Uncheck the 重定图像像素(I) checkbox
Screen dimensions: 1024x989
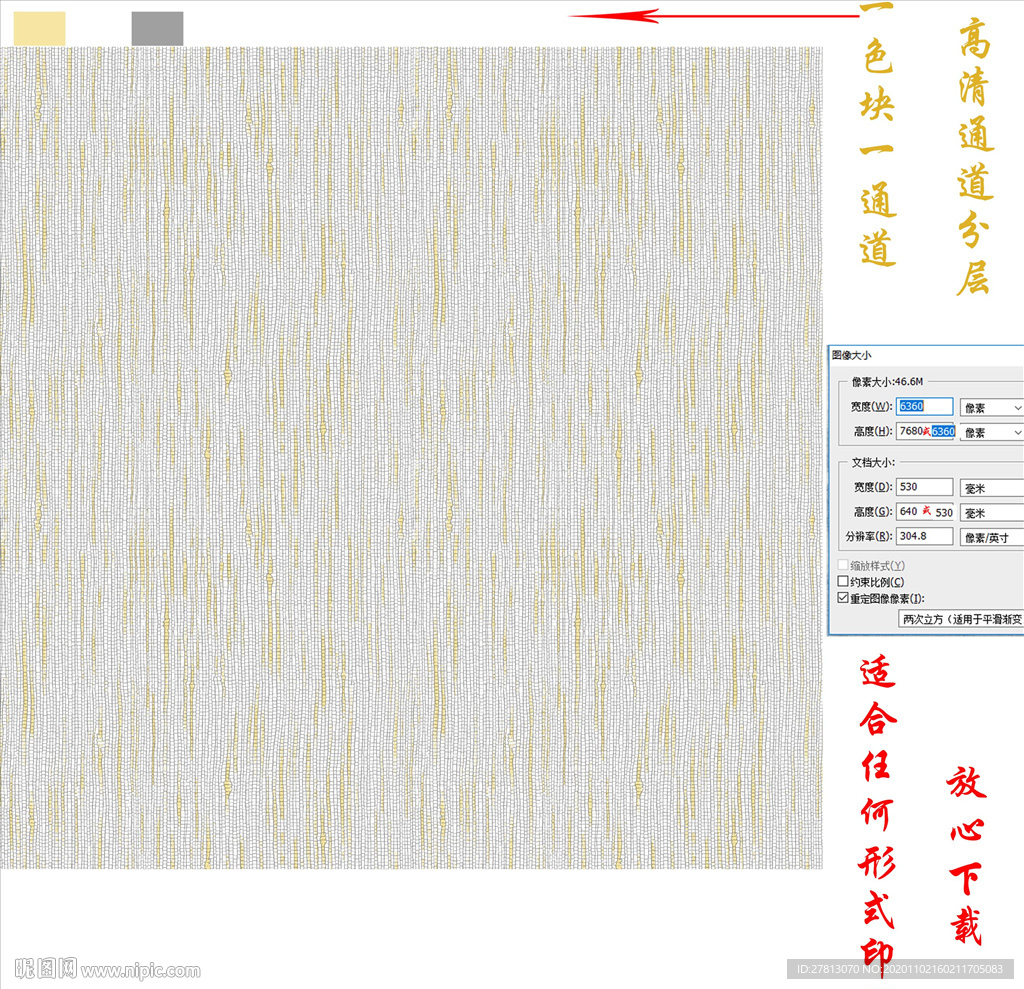[843, 598]
